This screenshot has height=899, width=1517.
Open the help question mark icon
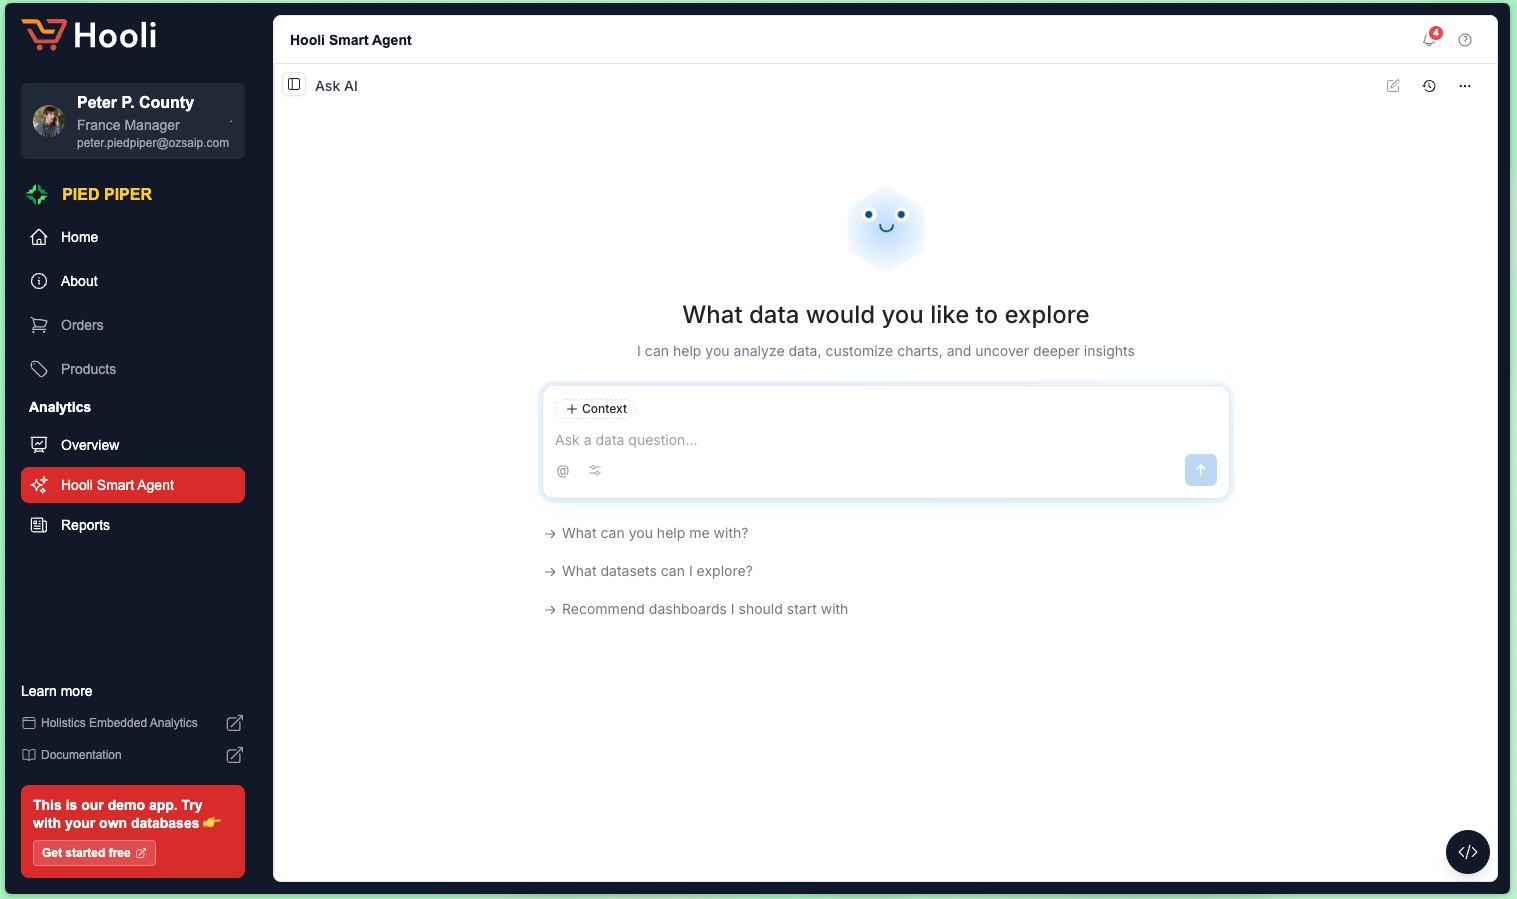pyautogui.click(x=1465, y=40)
